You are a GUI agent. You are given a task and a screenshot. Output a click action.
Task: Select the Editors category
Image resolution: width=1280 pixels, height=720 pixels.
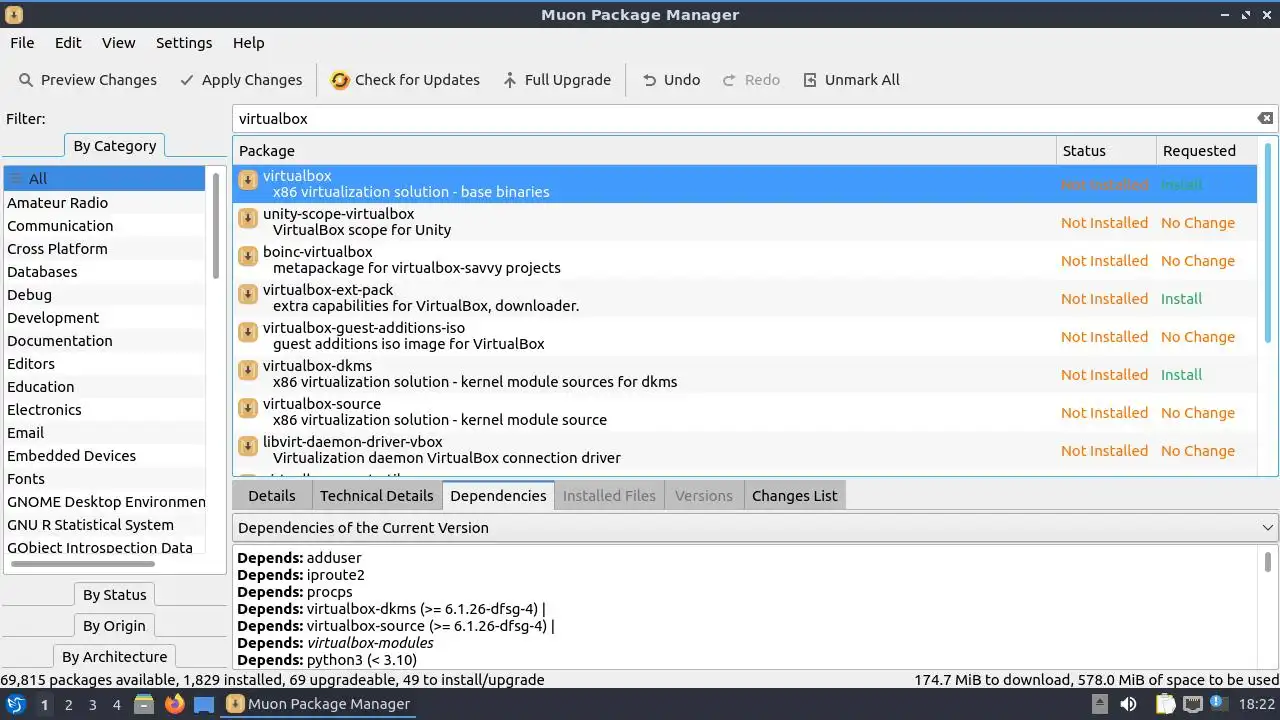[x=104, y=364]
